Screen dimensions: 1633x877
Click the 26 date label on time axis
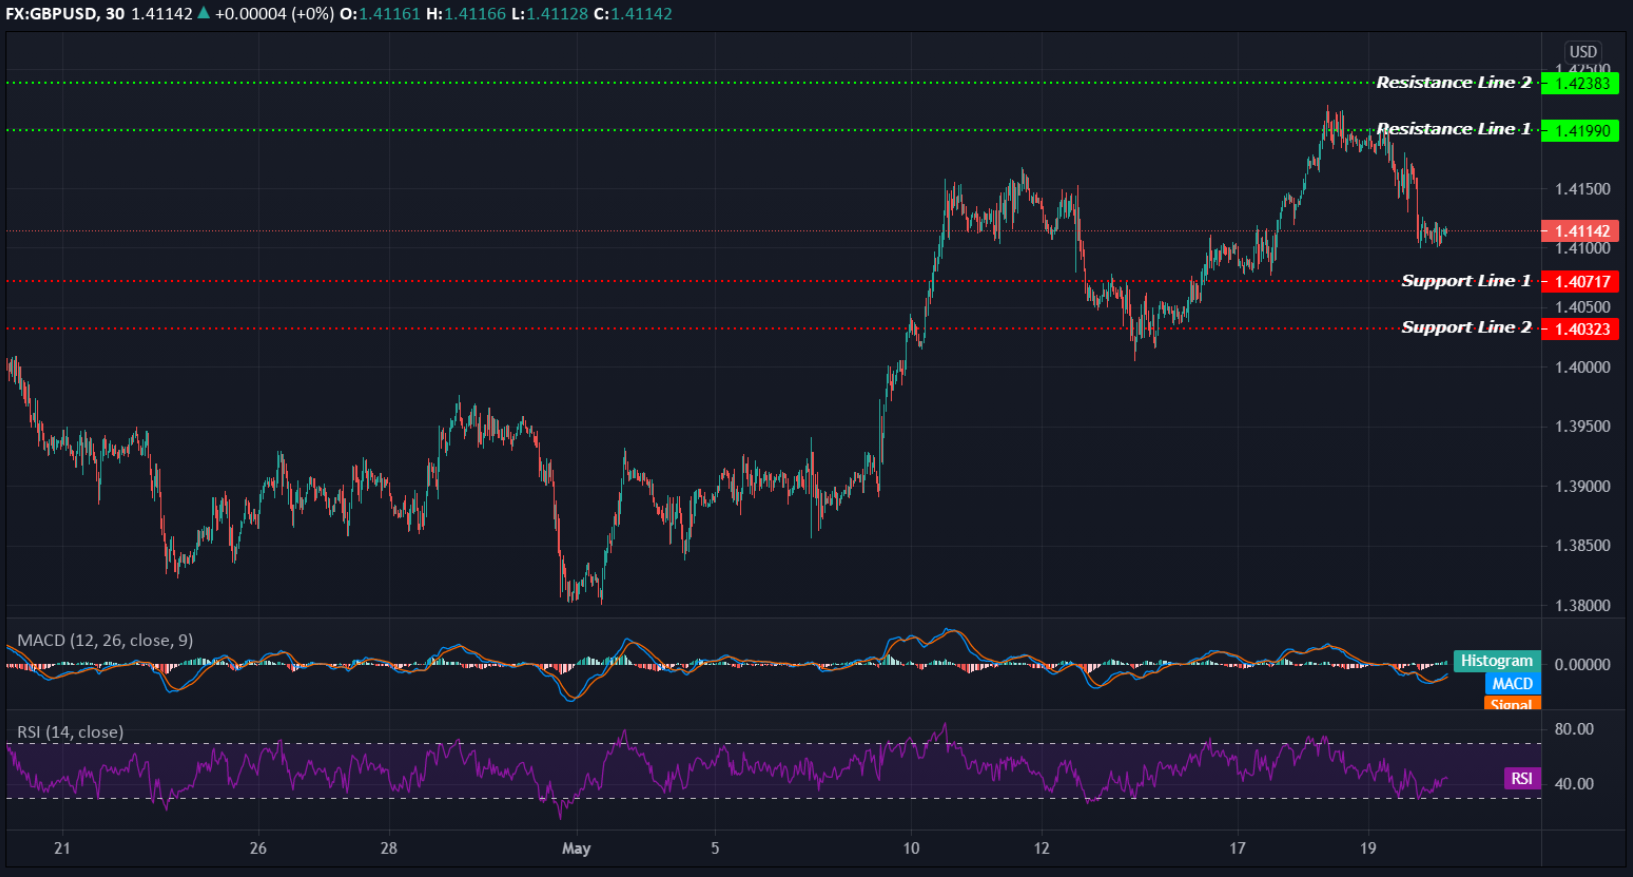click(x=258, y=848)
